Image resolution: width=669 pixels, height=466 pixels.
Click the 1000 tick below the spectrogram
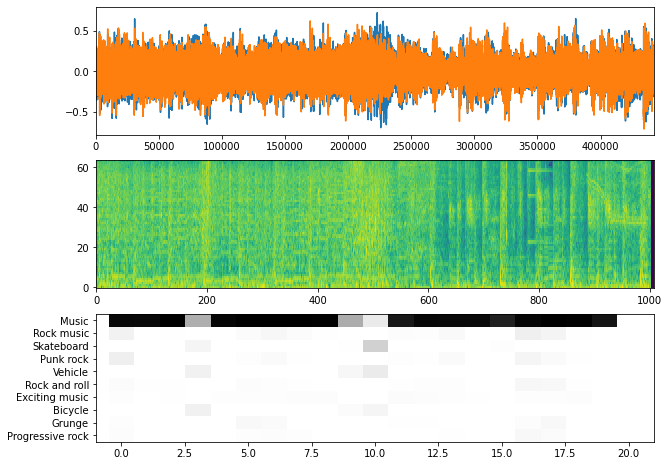point(649,300)
